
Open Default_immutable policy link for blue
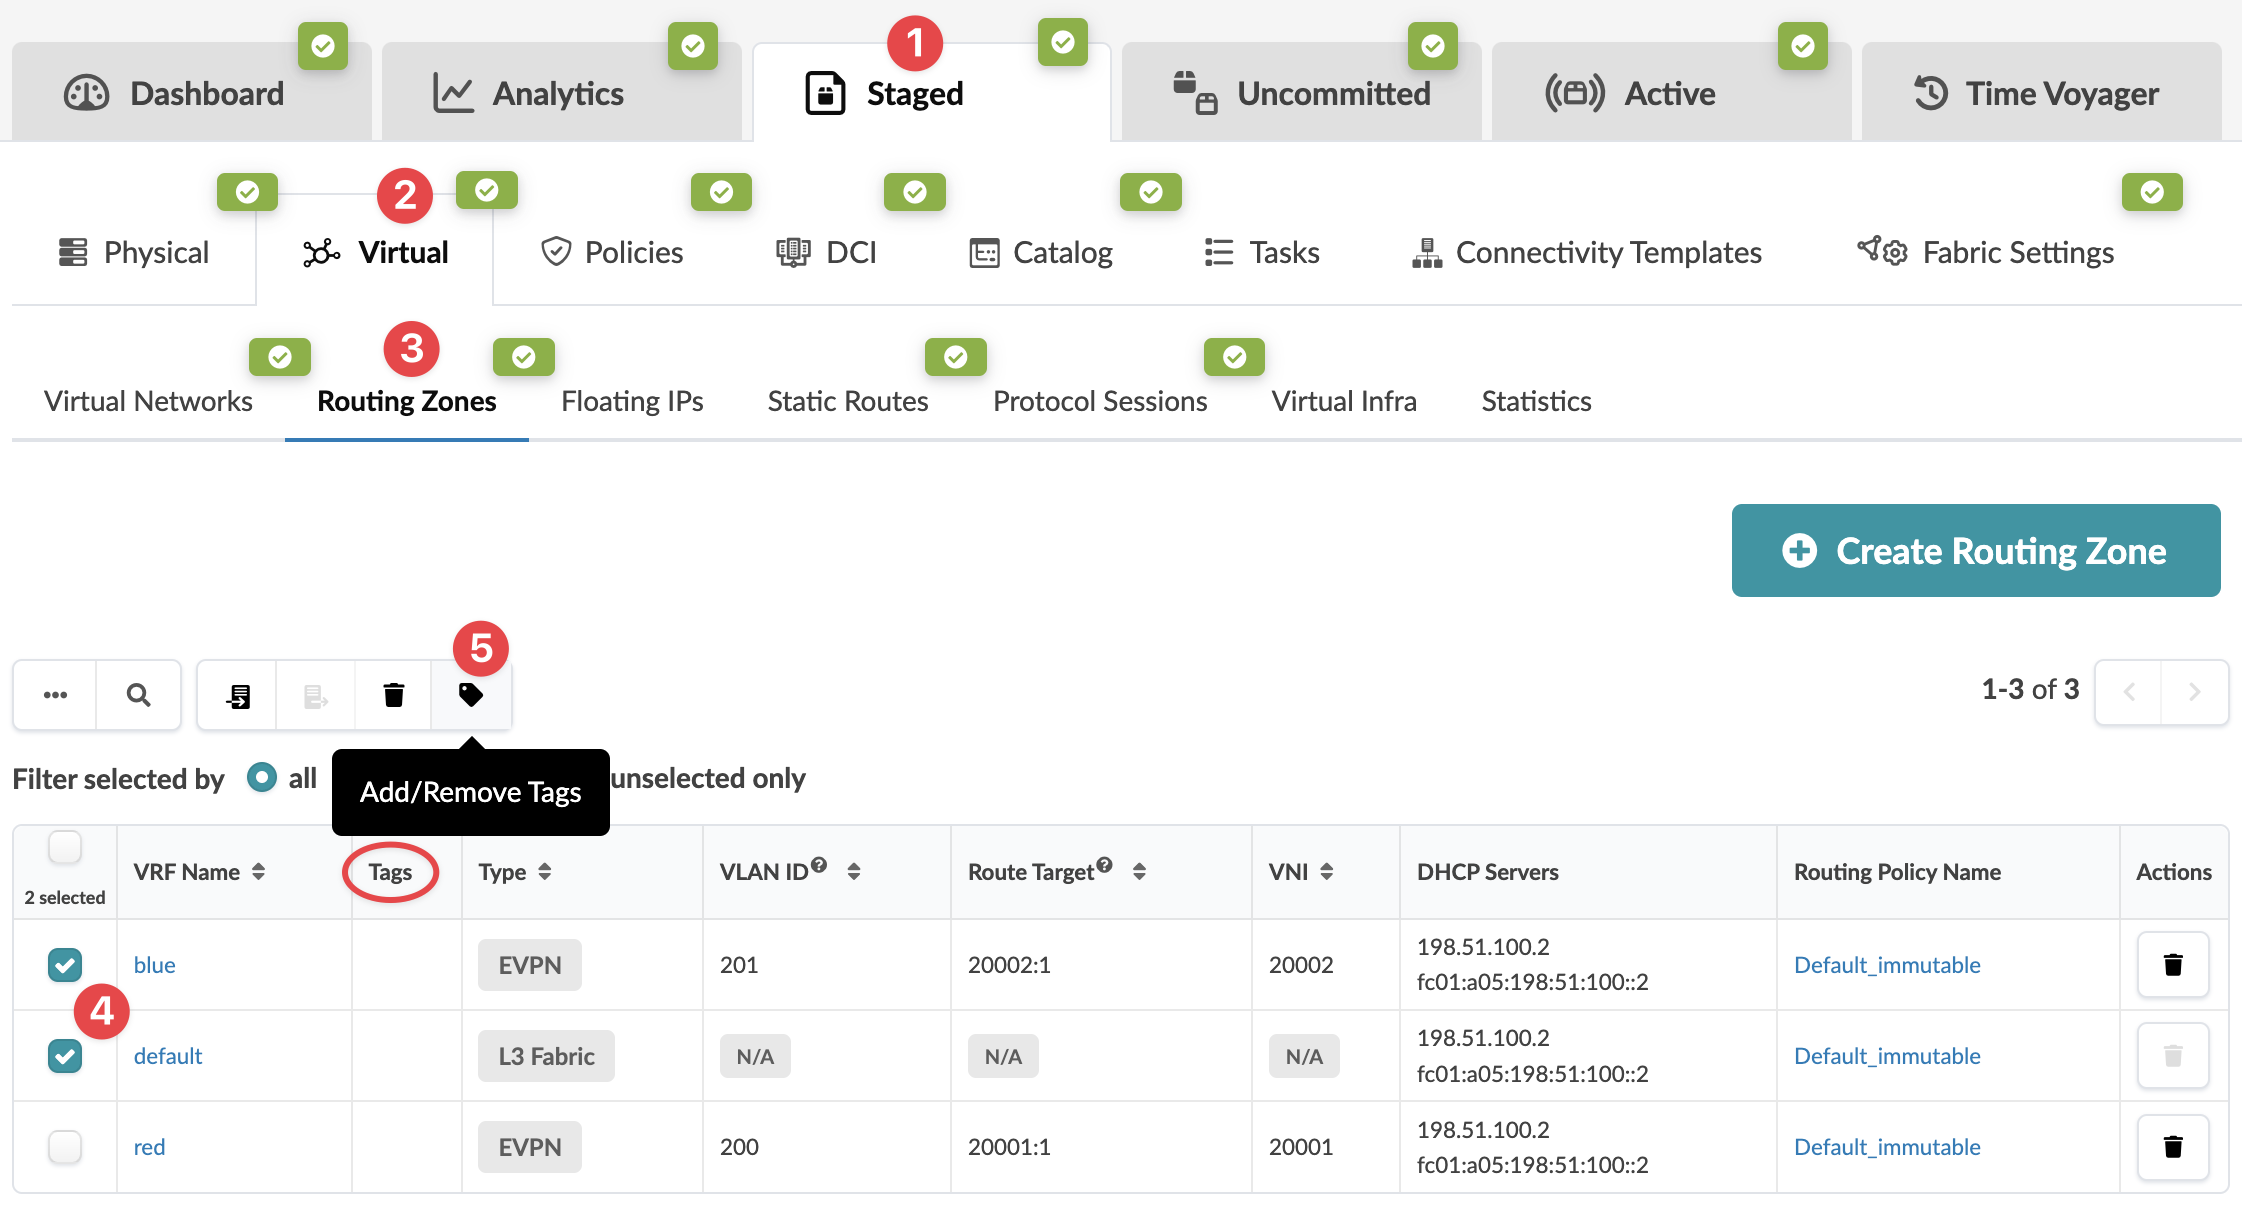pos(1886,965)
